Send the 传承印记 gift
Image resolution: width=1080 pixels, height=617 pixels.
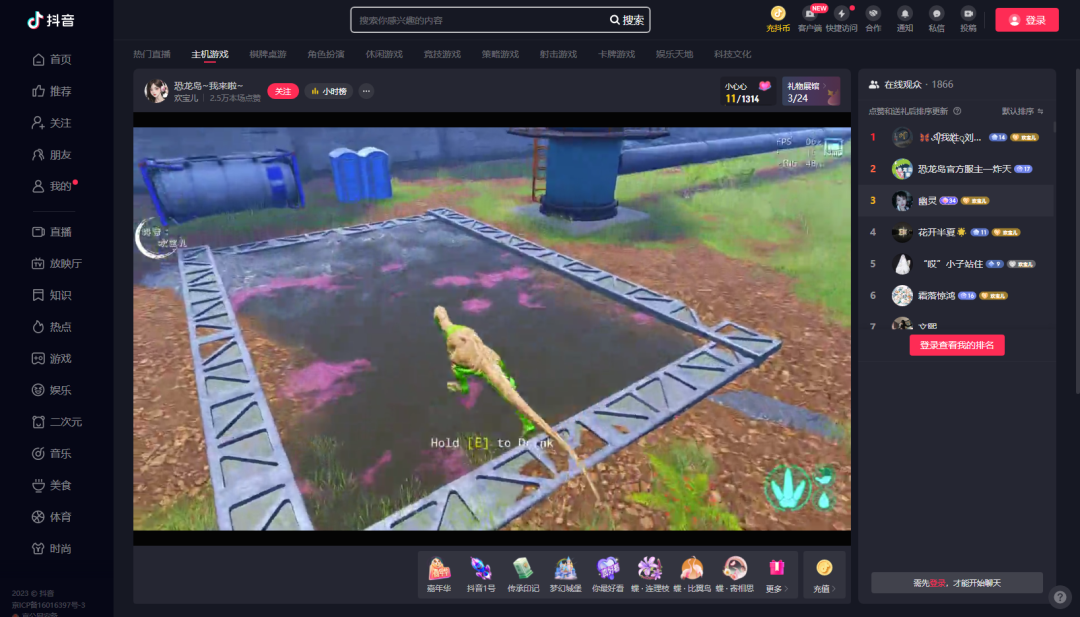point(523,574)
